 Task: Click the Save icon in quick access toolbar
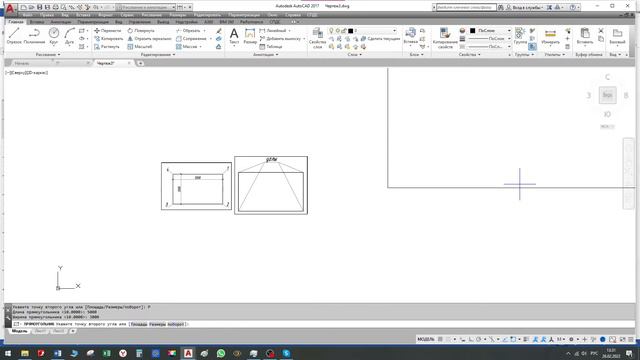[40, 7]
